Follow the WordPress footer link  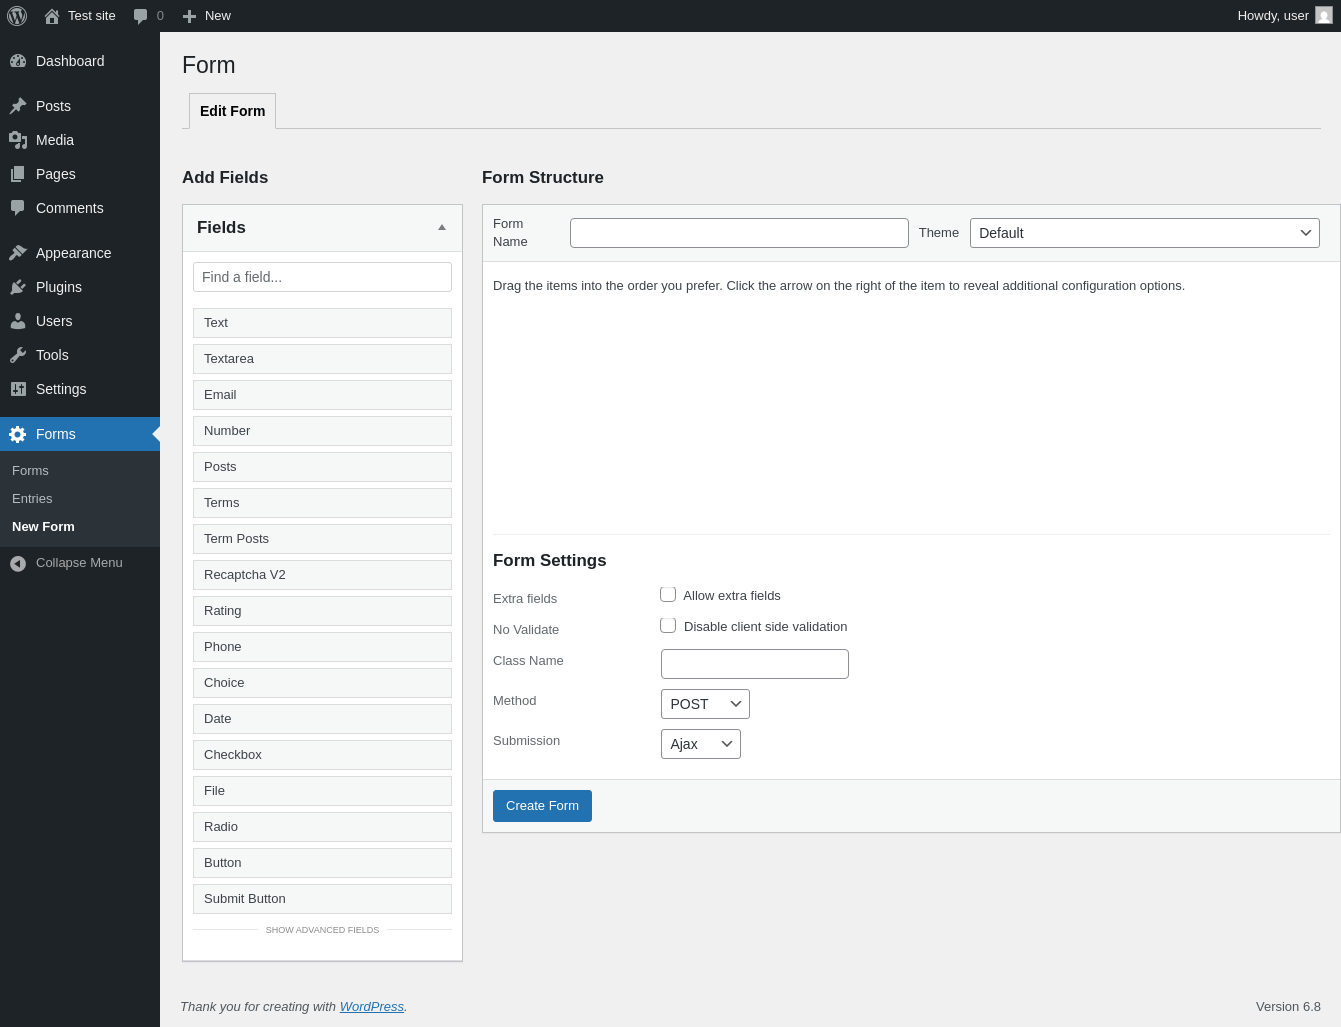[372, 1007]
